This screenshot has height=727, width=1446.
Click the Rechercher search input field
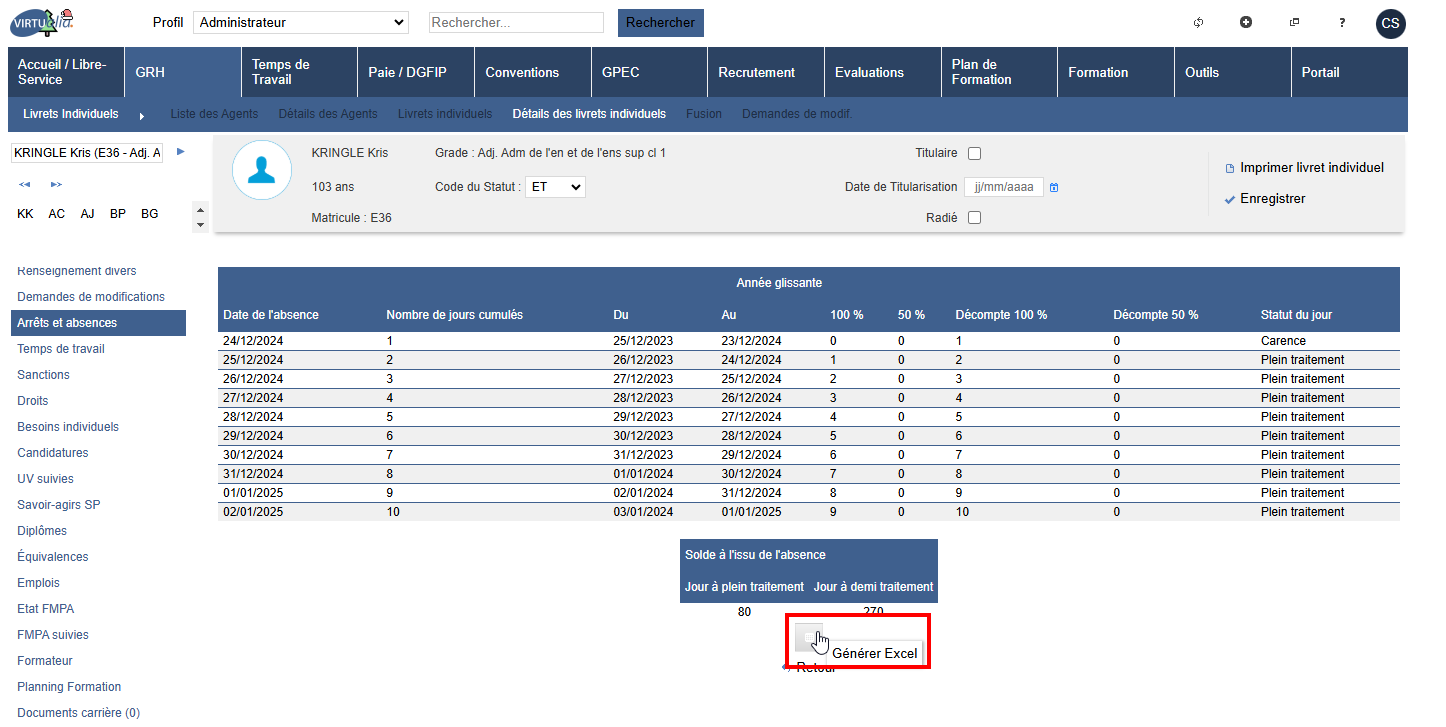coord(516,22)
